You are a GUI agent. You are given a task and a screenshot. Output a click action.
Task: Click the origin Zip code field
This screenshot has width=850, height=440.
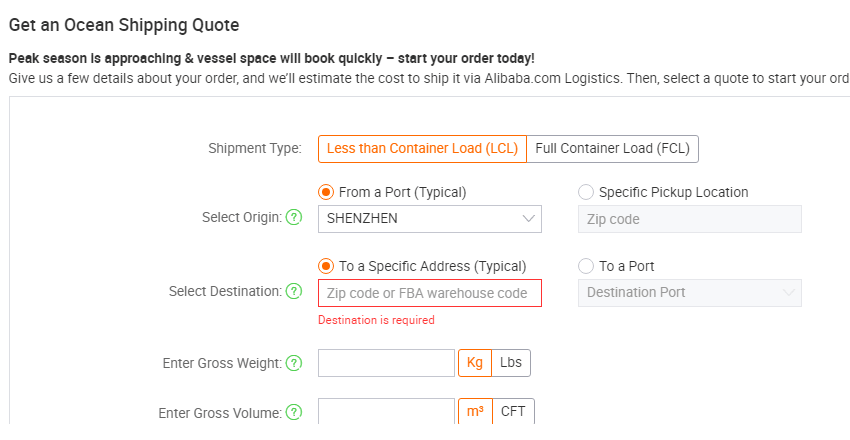(x=690, y=219)
